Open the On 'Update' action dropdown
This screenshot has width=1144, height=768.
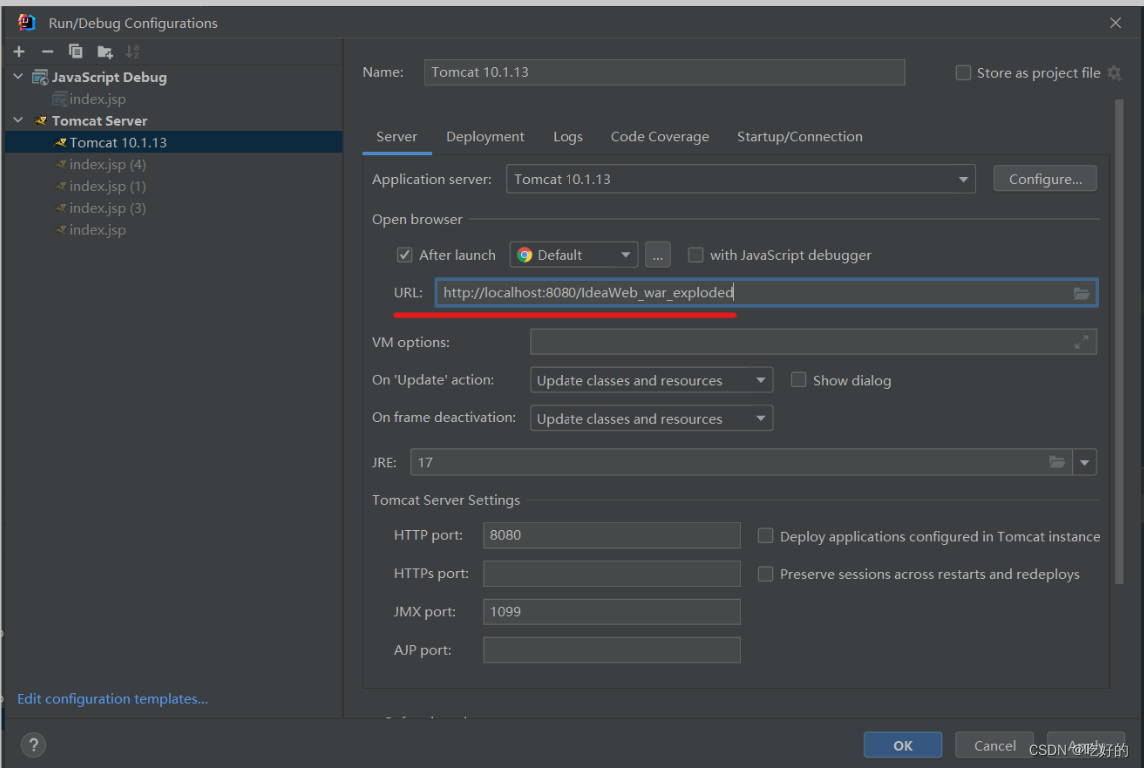click(652, 380)
